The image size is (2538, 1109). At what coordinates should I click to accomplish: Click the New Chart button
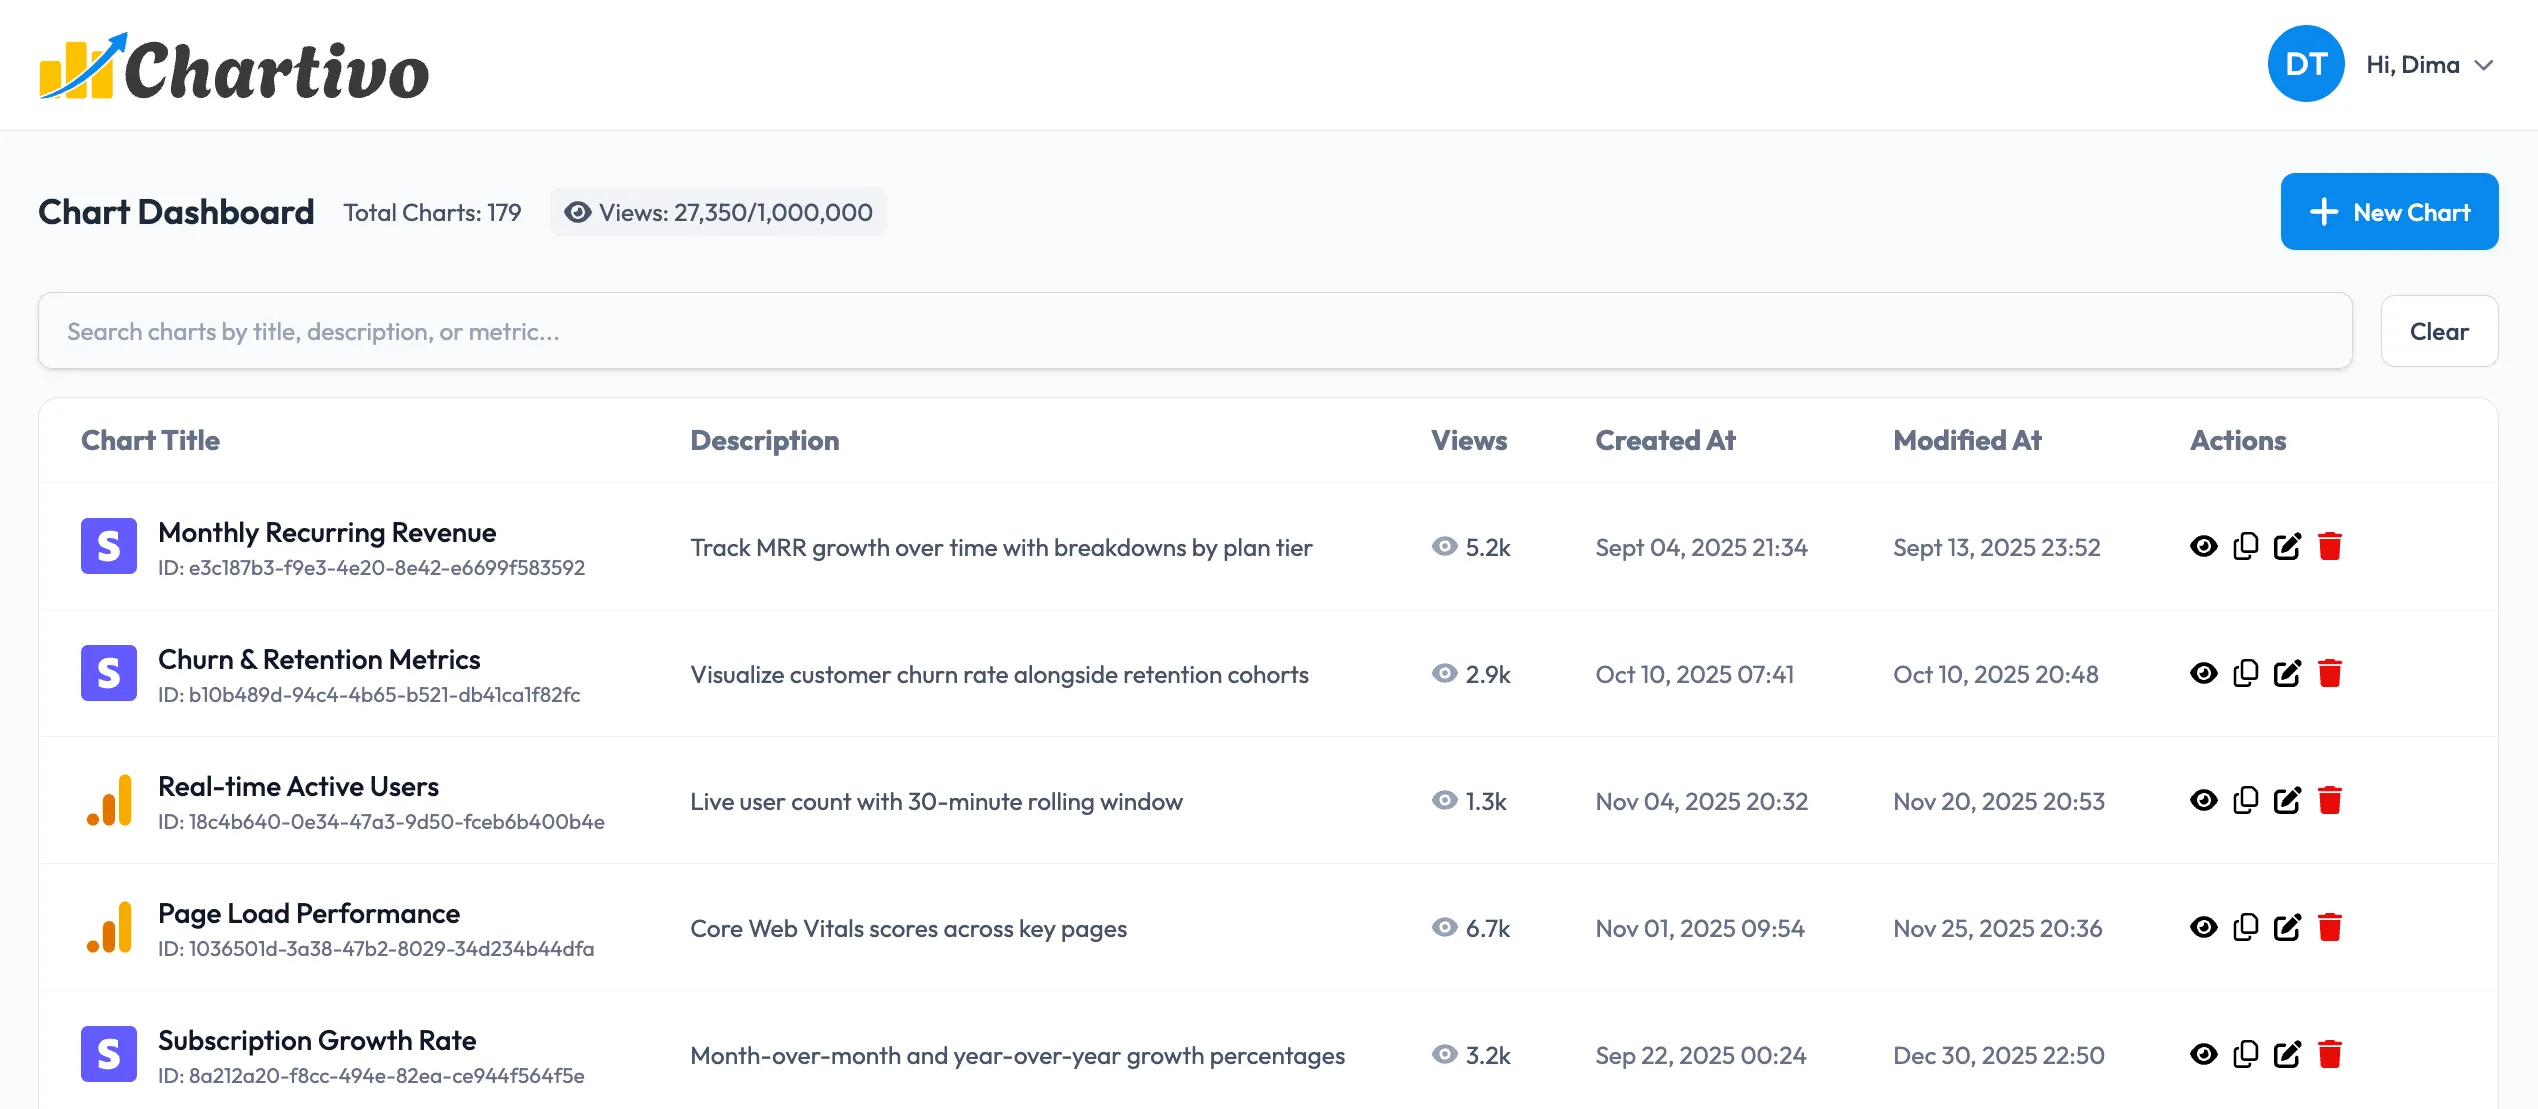click(x=2389, y=211)
